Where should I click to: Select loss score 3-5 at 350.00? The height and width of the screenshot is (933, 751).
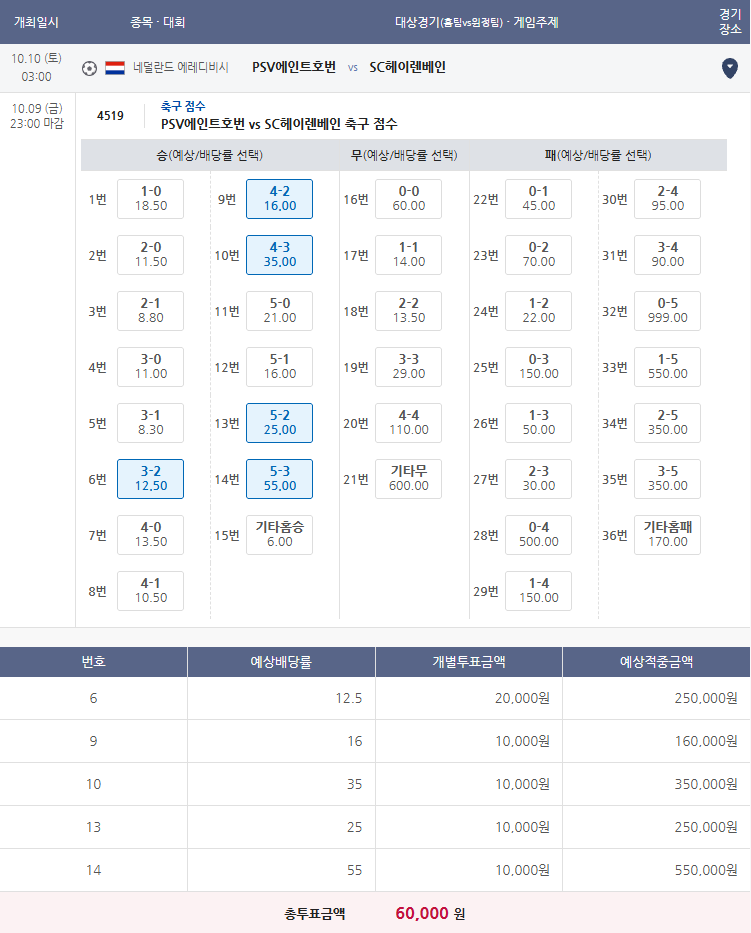668,478
